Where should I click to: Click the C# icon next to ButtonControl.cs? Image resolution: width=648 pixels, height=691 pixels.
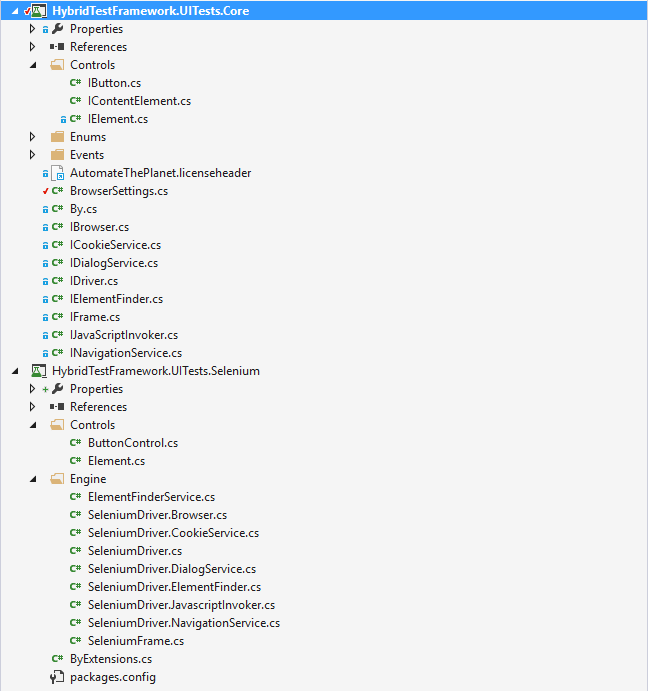pos(75,442)
